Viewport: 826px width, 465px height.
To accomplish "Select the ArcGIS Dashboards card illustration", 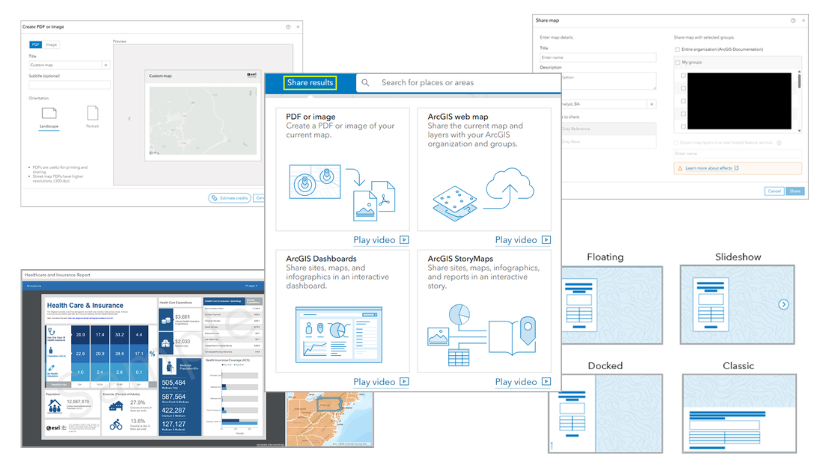I will coord(339,334).
